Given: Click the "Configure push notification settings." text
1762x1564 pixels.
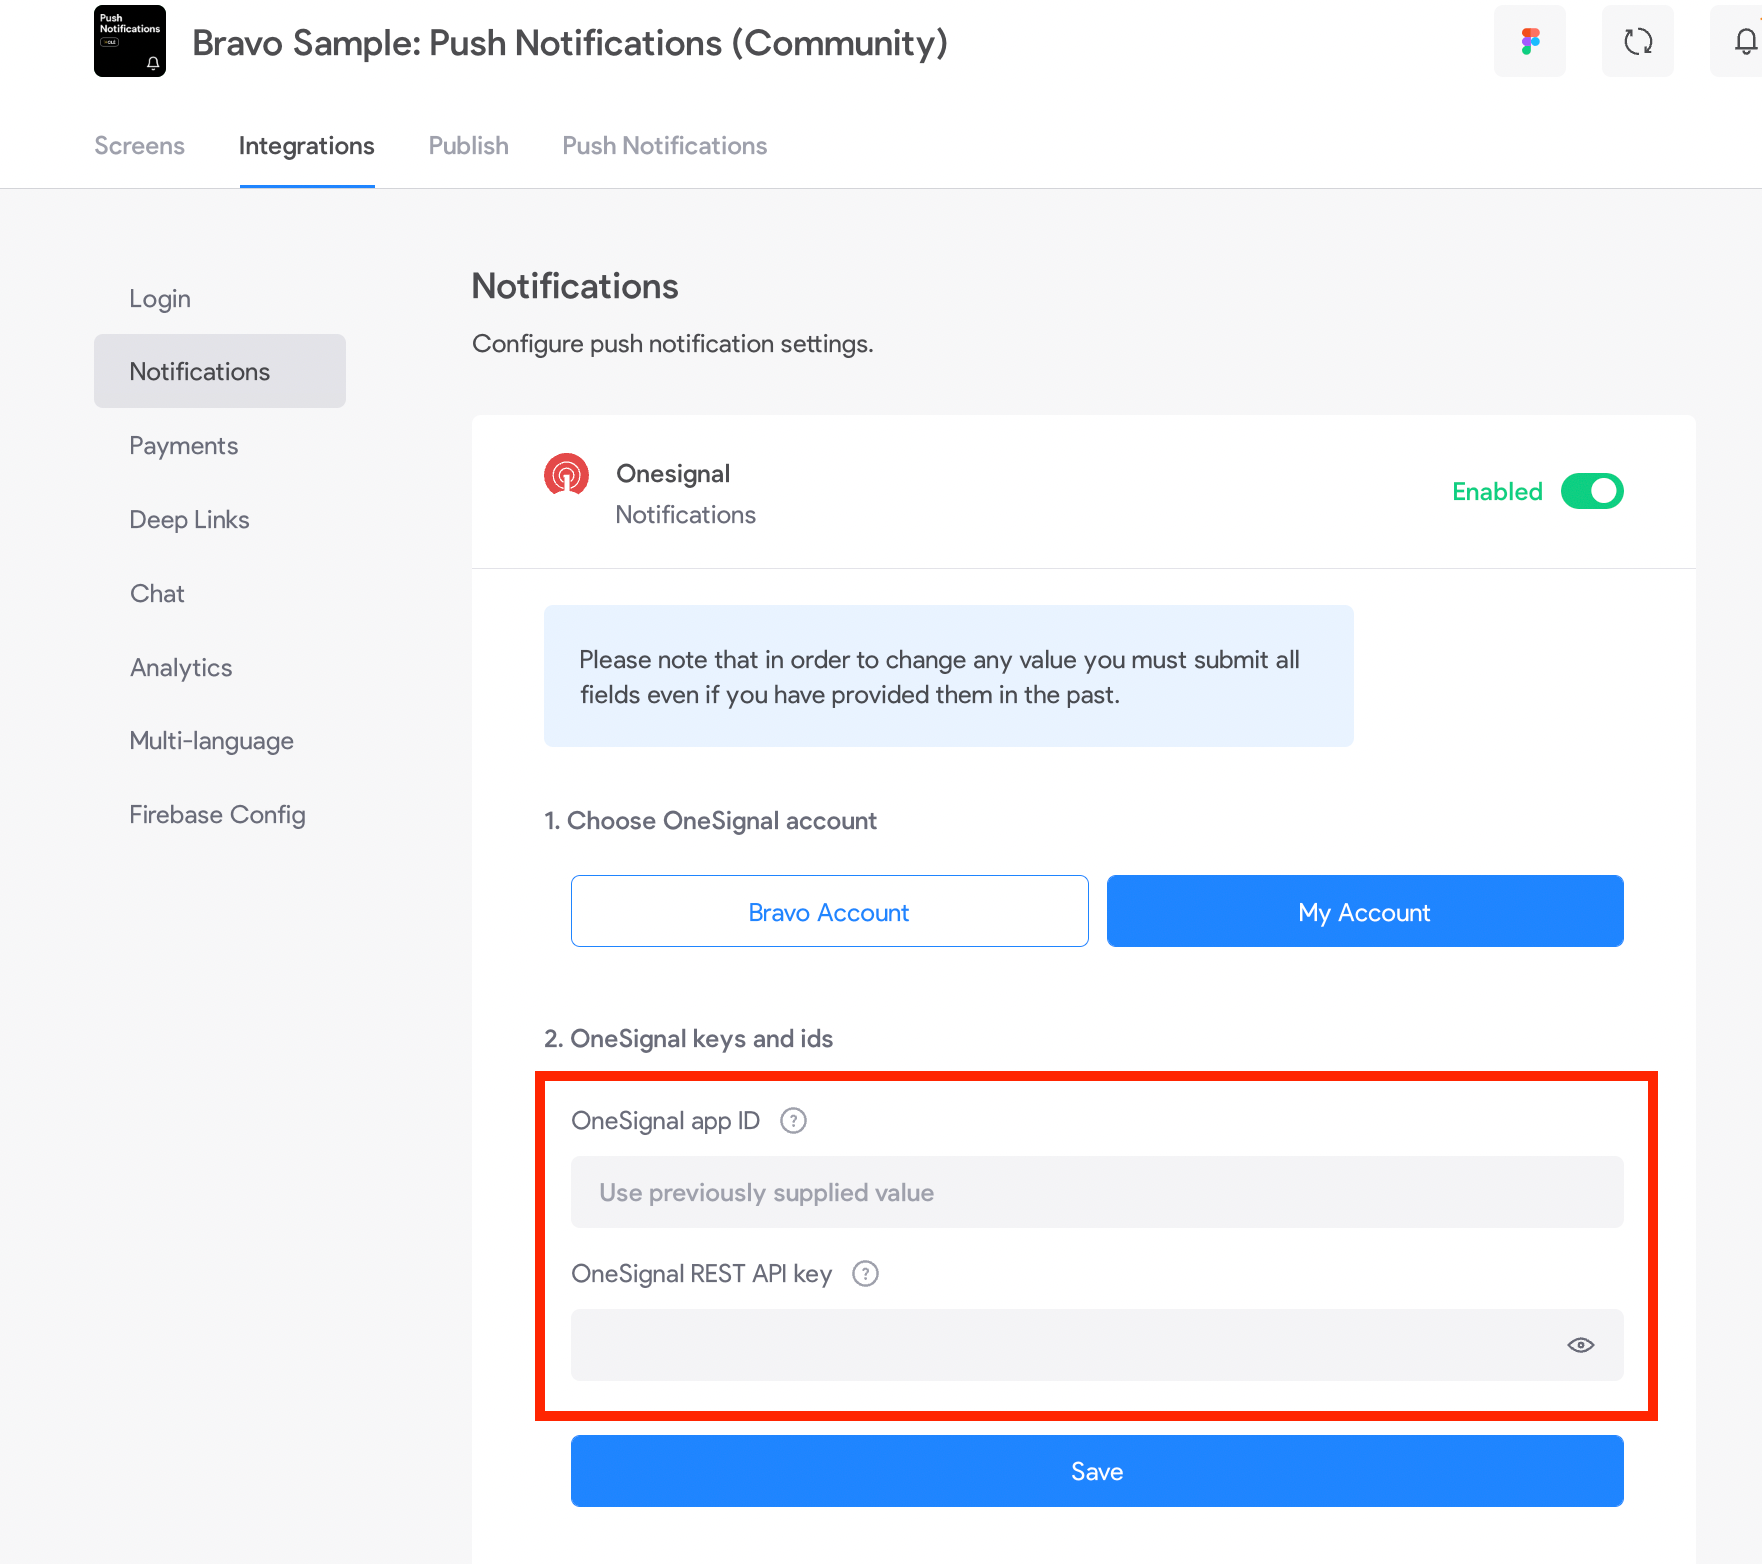Looking at the screenshot, I should (x=672, y=343).
